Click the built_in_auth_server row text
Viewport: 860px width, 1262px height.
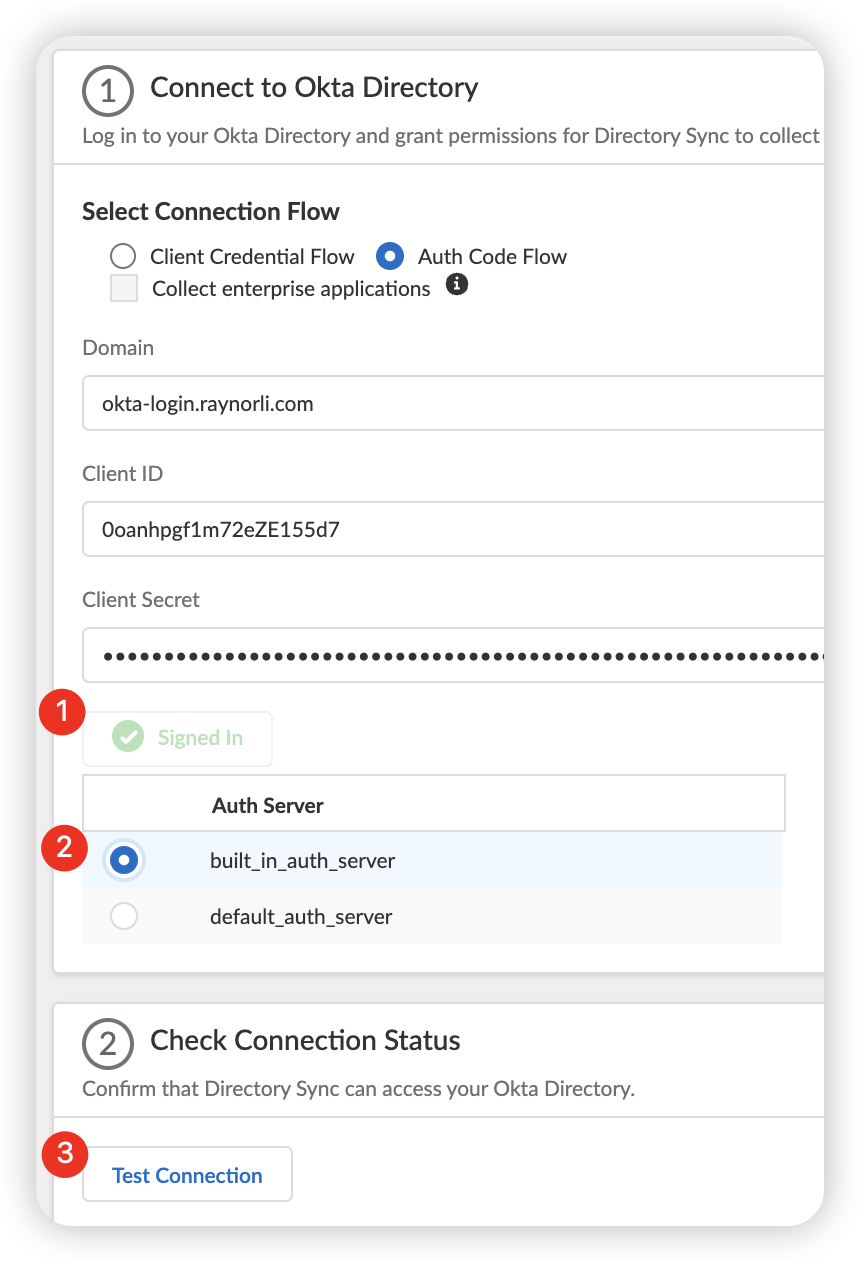pyautogui.click(x=302, y=860)
